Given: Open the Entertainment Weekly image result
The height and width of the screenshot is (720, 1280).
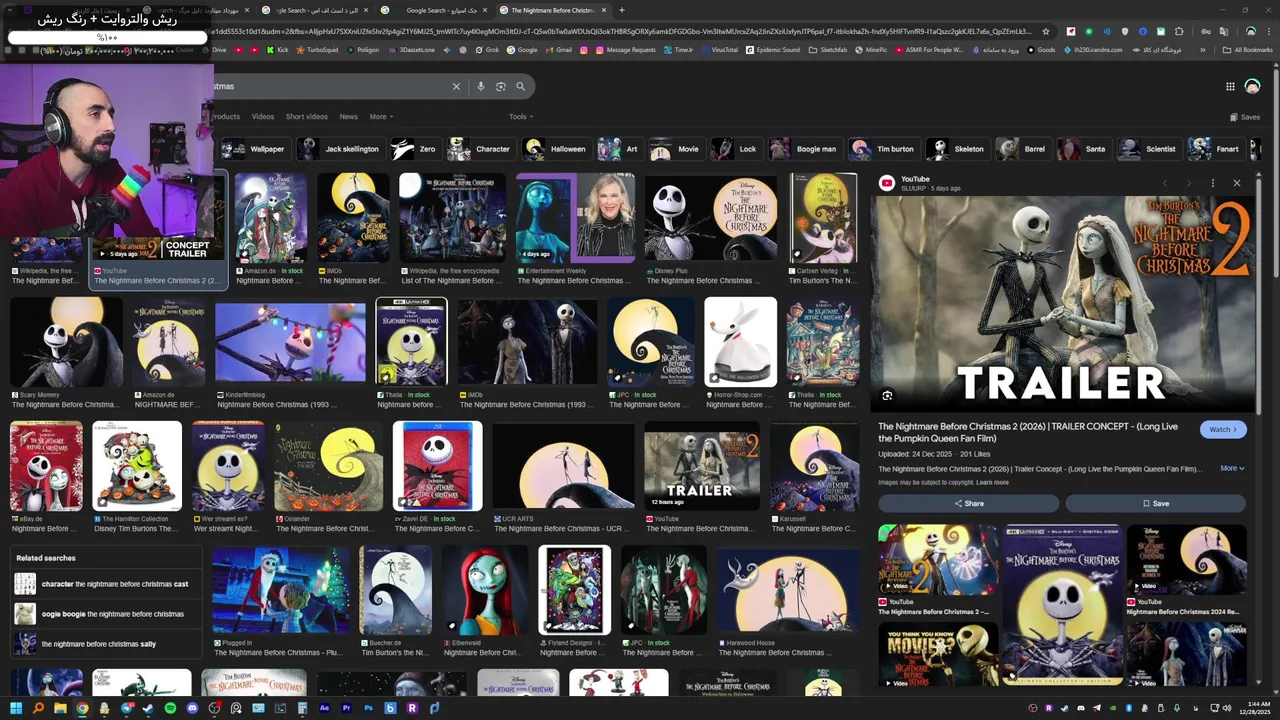Looking at the screenshot, I should coord(575,218).
